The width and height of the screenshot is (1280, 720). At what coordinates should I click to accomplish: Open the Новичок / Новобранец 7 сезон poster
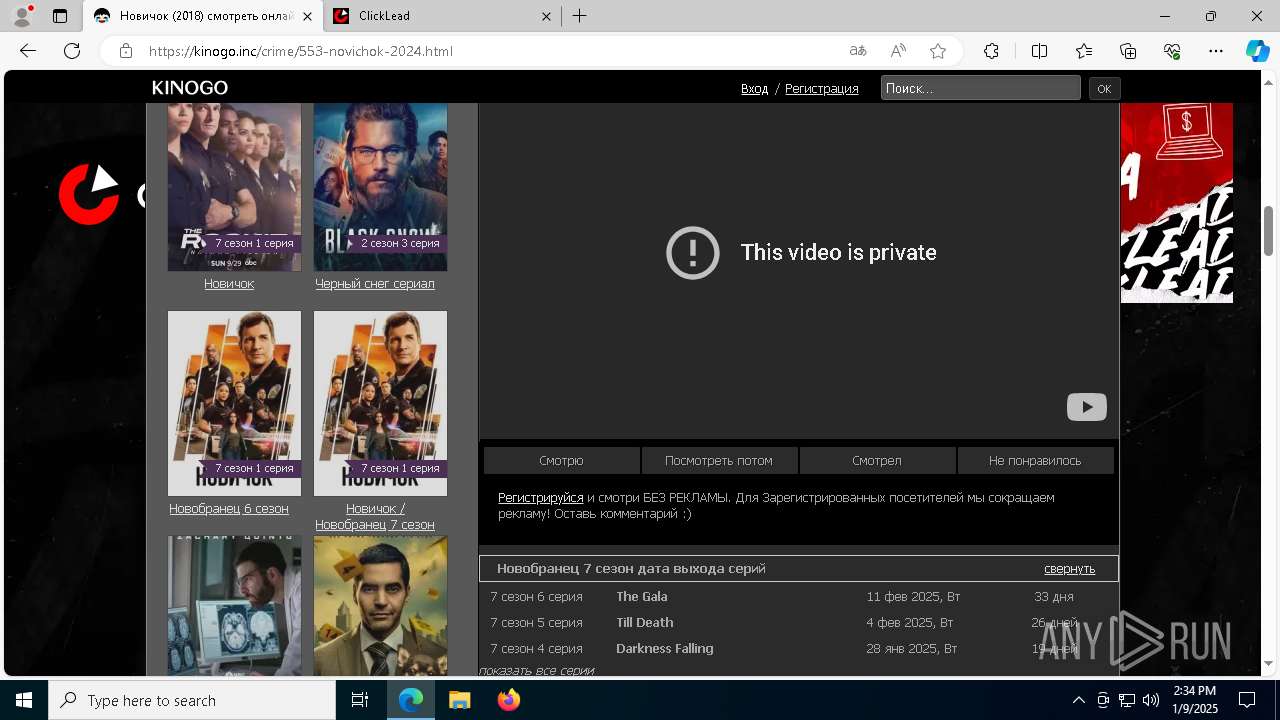pos(380,403)
